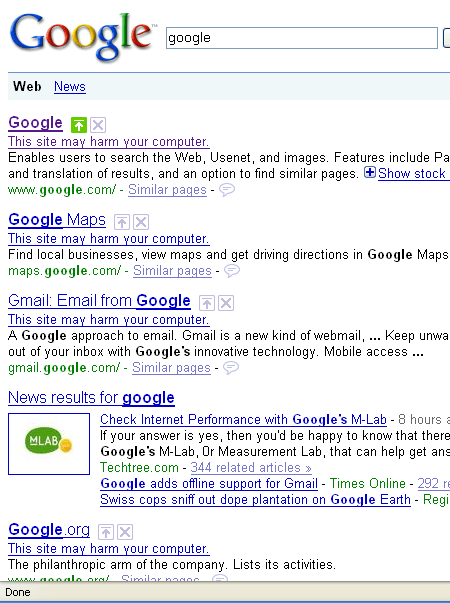Open comment bubble for maps.google.com result
The width and height of the screenshot is (450, 603).
click(x=232, y=271)
